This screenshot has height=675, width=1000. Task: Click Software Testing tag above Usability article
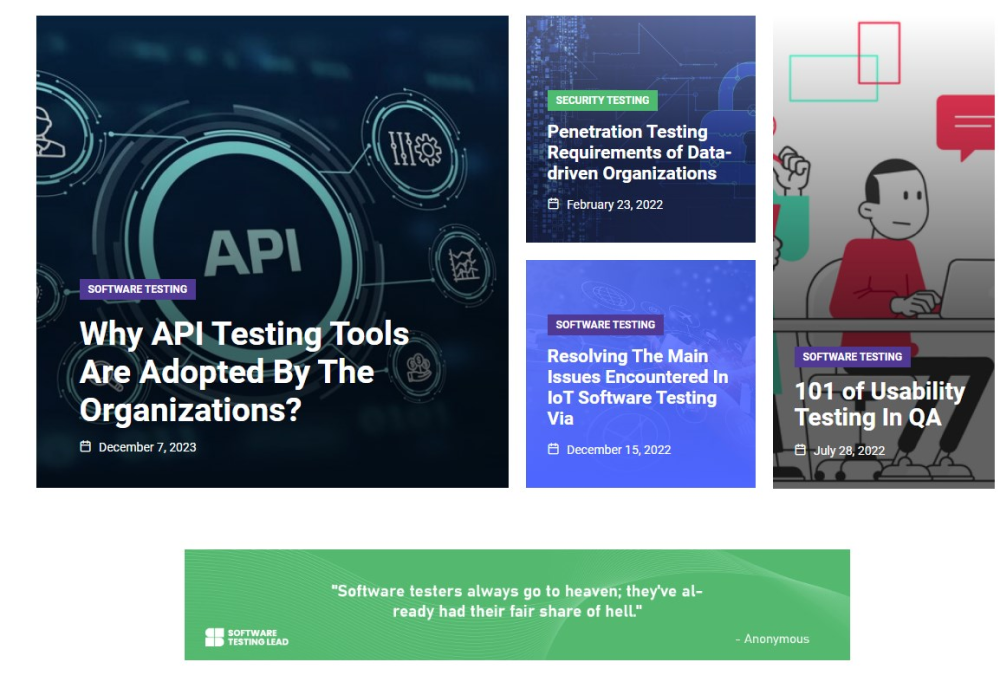click(852, 356)
